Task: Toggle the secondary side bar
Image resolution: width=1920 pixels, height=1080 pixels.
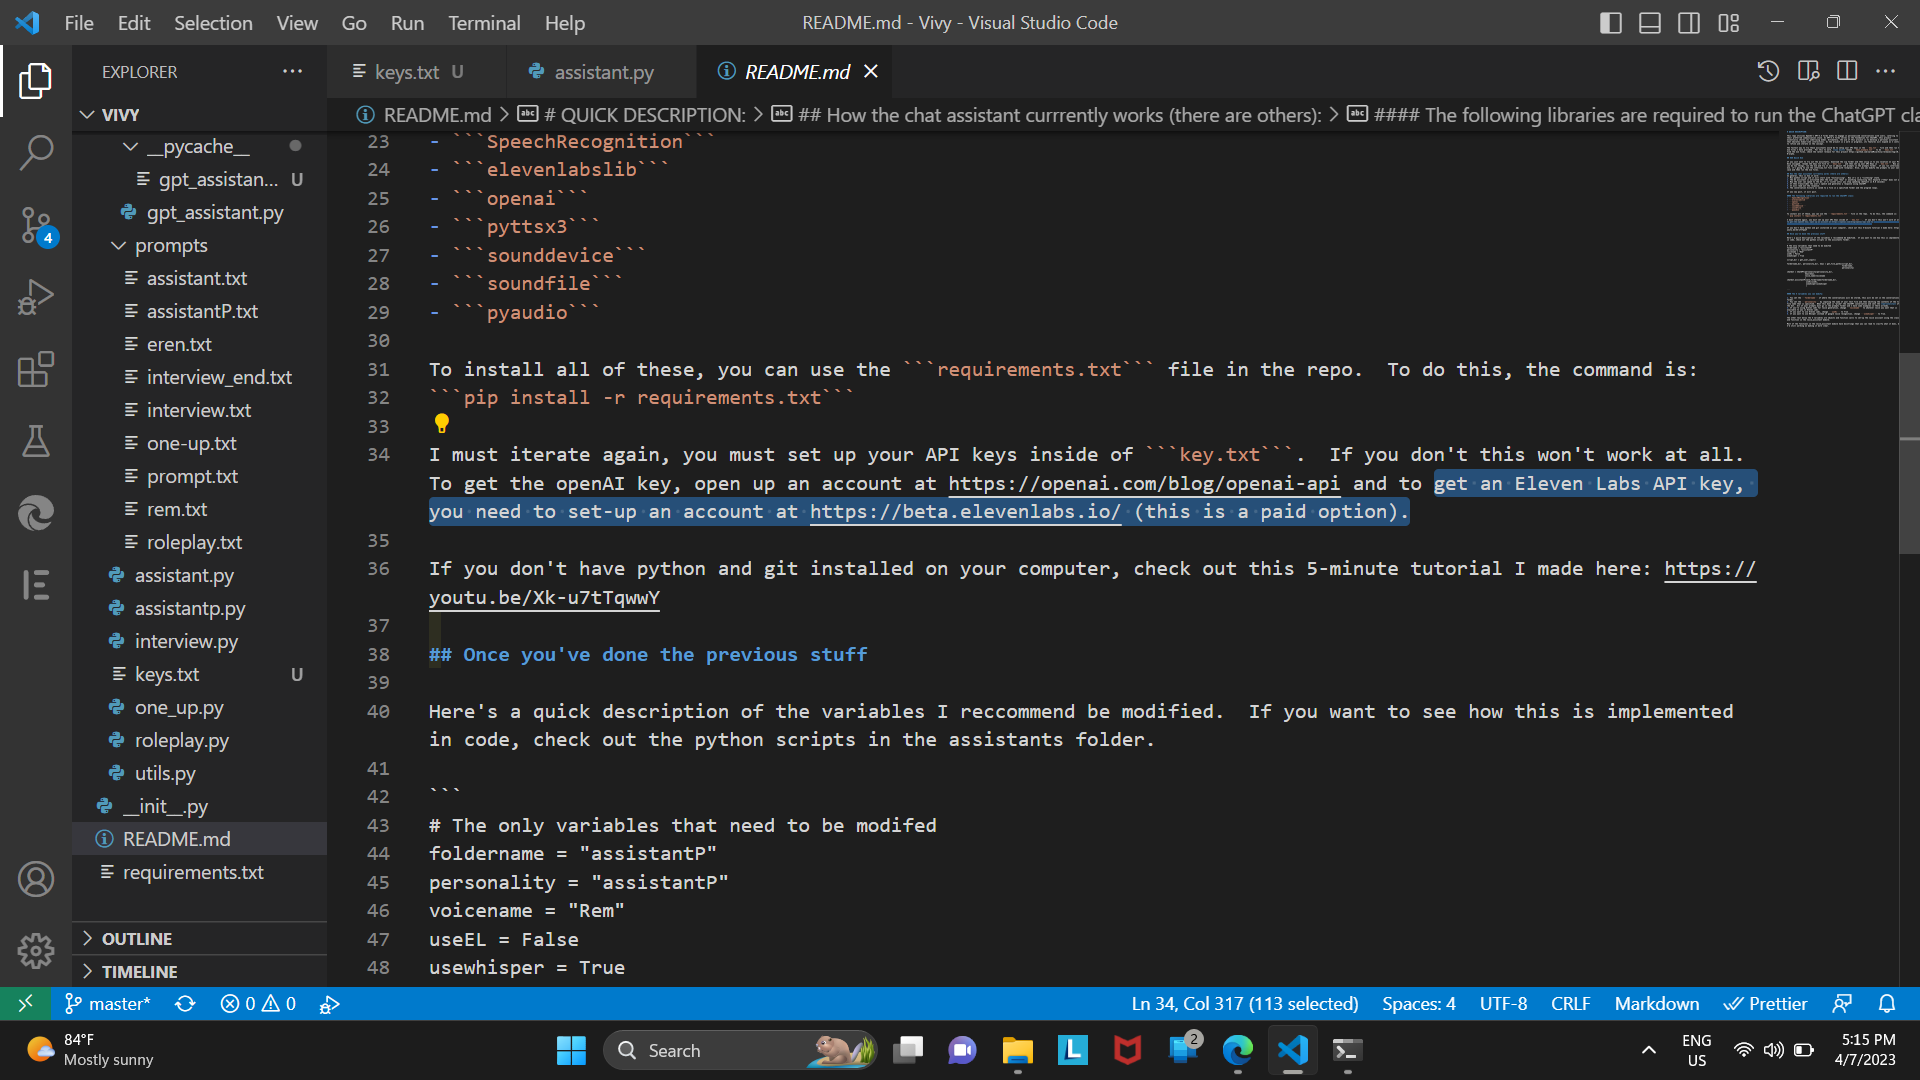Action: pos(1689,22)
